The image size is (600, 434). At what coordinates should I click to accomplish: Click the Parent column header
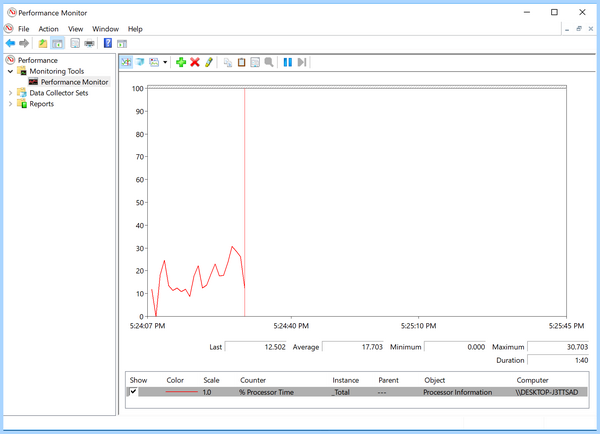[388, 380]
